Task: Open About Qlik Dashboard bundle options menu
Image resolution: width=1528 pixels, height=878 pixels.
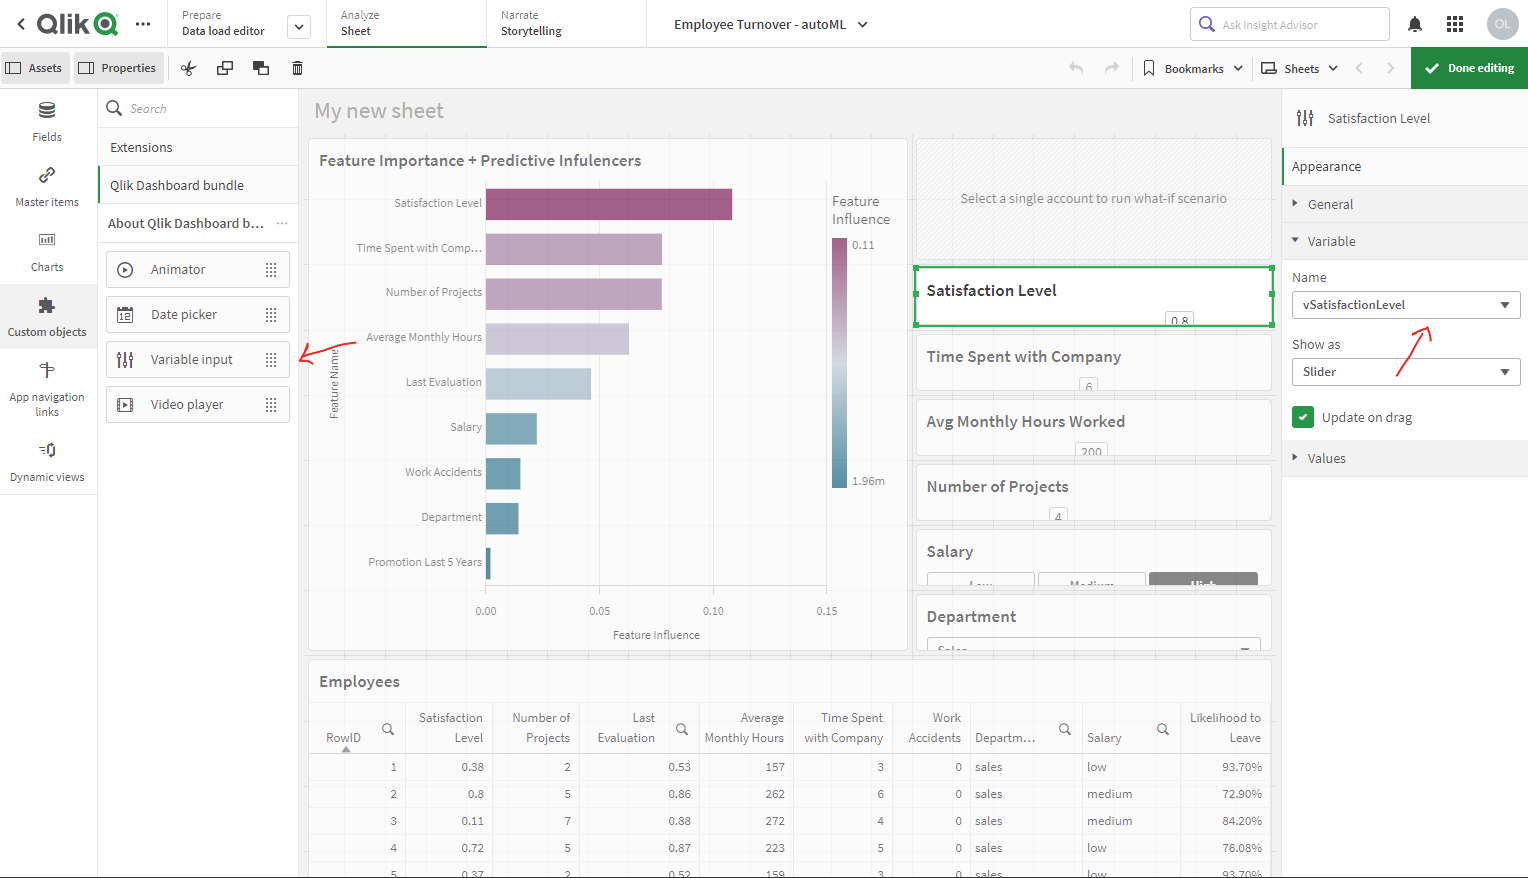Action: [x=282, y=223]
